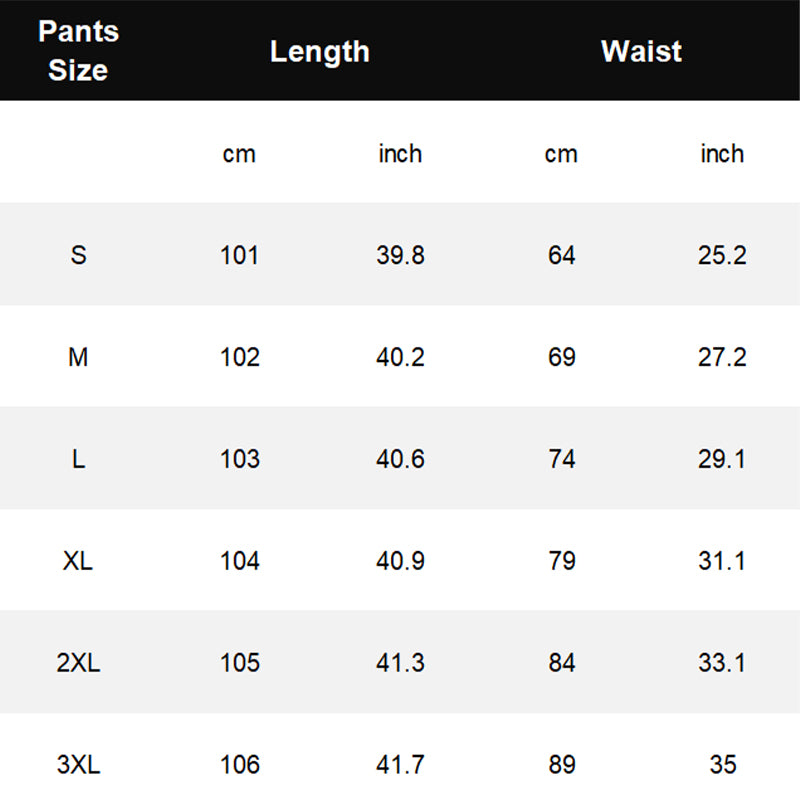Click the 101 cm length value
Screen dimensions: 800x800
(x=239, y=255)
